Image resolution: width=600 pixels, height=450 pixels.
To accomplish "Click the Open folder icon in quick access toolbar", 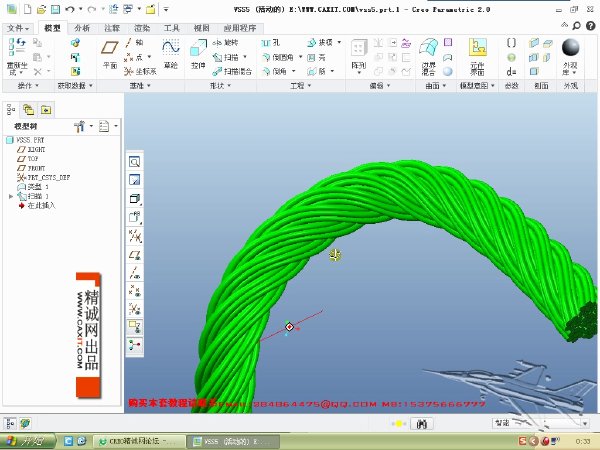I will [x=41, y=10].
